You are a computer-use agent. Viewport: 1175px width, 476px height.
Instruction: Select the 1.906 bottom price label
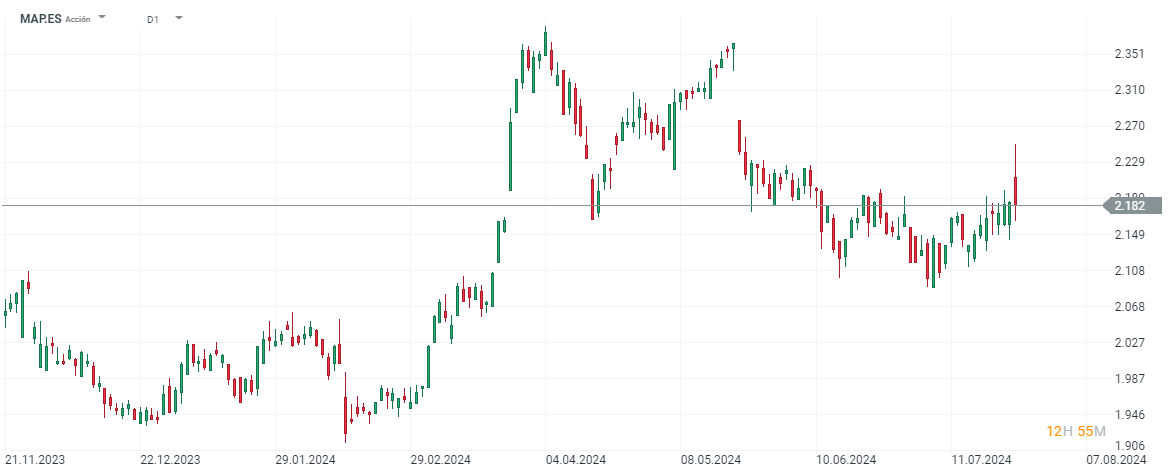[1130, 446]
